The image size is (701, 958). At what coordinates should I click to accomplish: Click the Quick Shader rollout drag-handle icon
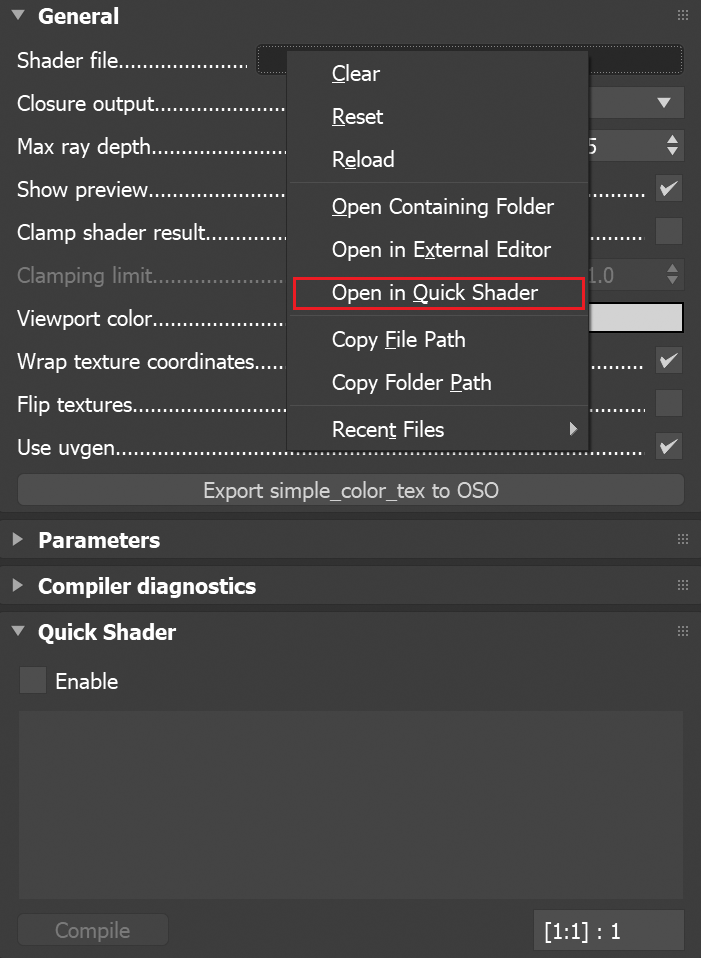pos(683,632)
